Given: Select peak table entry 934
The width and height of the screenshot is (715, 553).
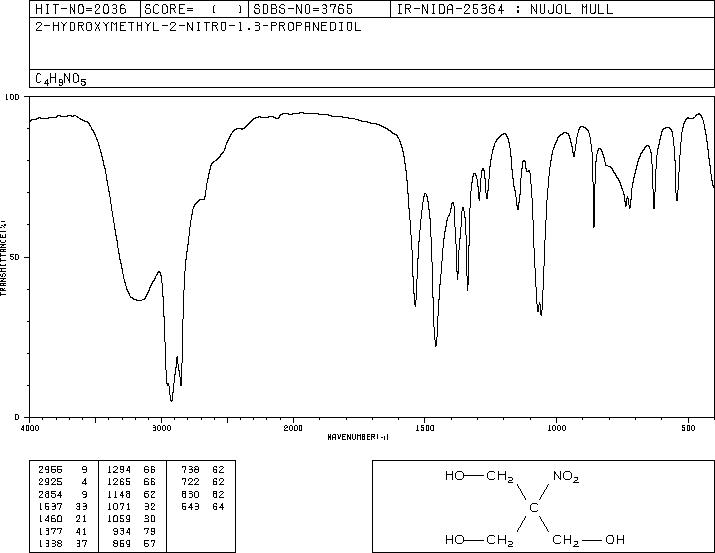Looking at the screenshot, I should 122,532.
